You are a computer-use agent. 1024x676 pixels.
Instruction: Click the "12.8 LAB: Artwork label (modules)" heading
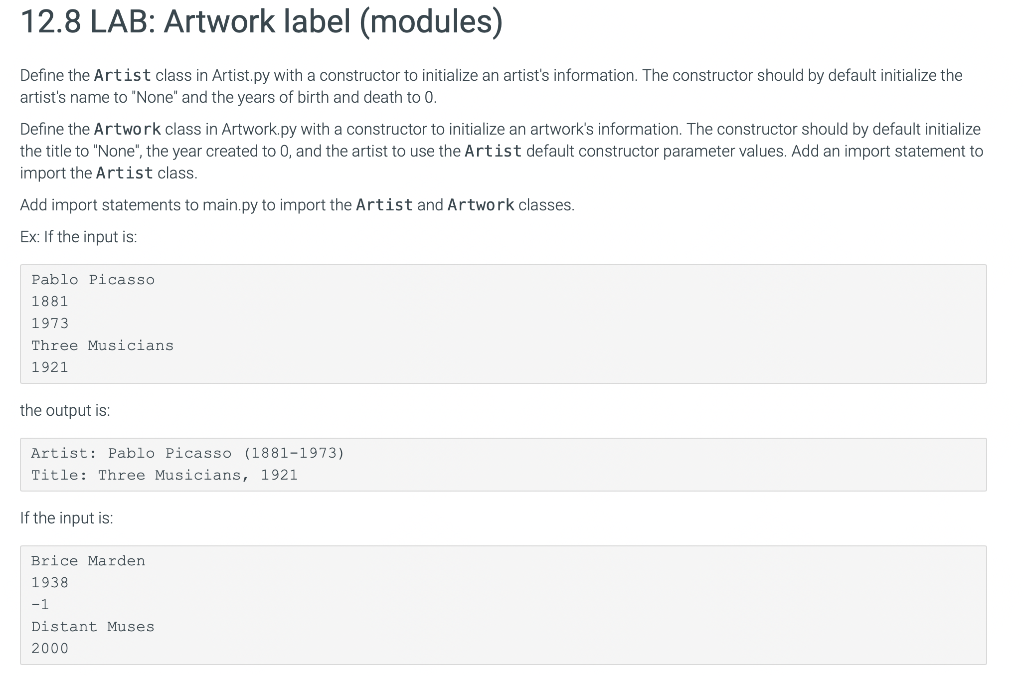(261, 23)
